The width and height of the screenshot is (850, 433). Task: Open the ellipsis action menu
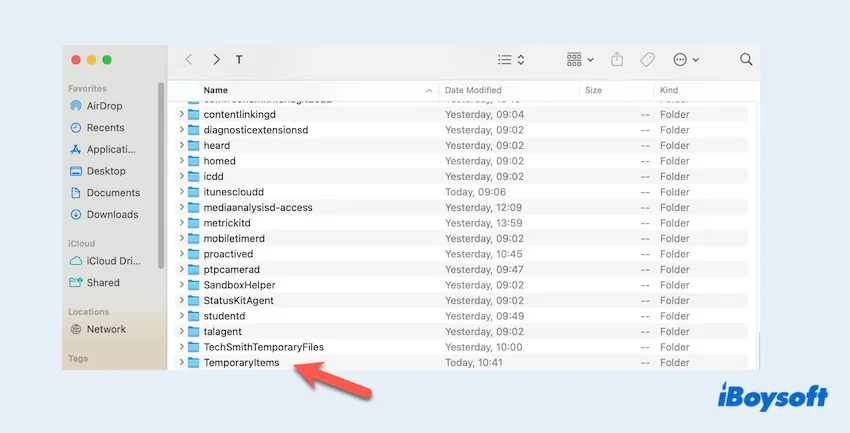(686, 60)
